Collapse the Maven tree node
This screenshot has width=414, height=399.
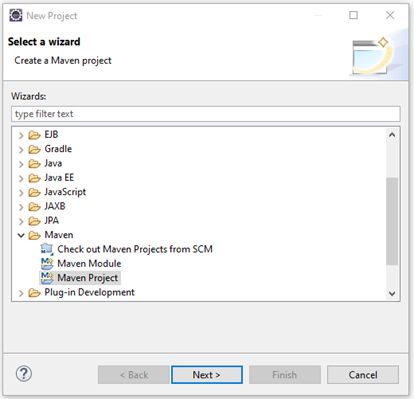(21, 235)
